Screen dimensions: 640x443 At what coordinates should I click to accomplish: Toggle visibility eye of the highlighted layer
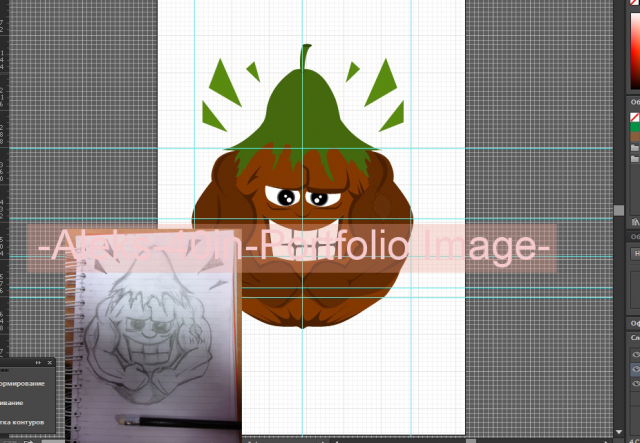tap(636, 369)
